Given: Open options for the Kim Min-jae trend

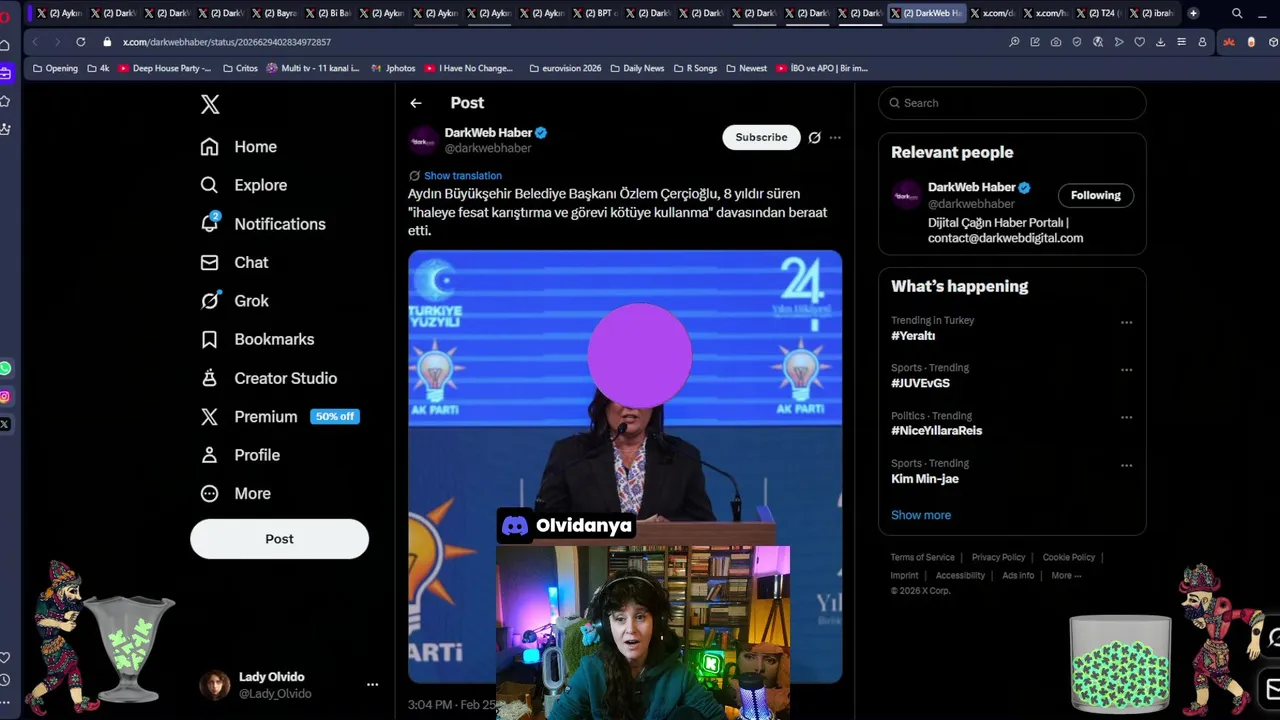Looking at the screenshot, I should (x=1127, y=466).
